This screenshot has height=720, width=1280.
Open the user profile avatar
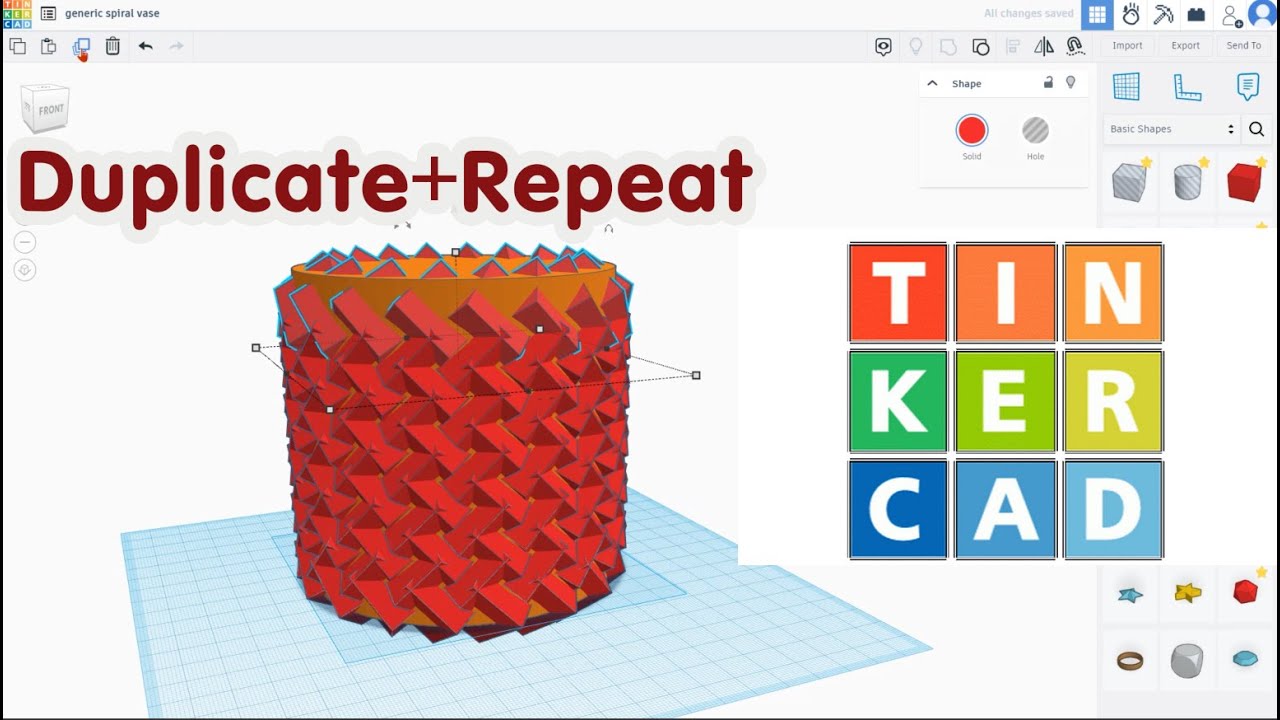(x=1263, y=14)
